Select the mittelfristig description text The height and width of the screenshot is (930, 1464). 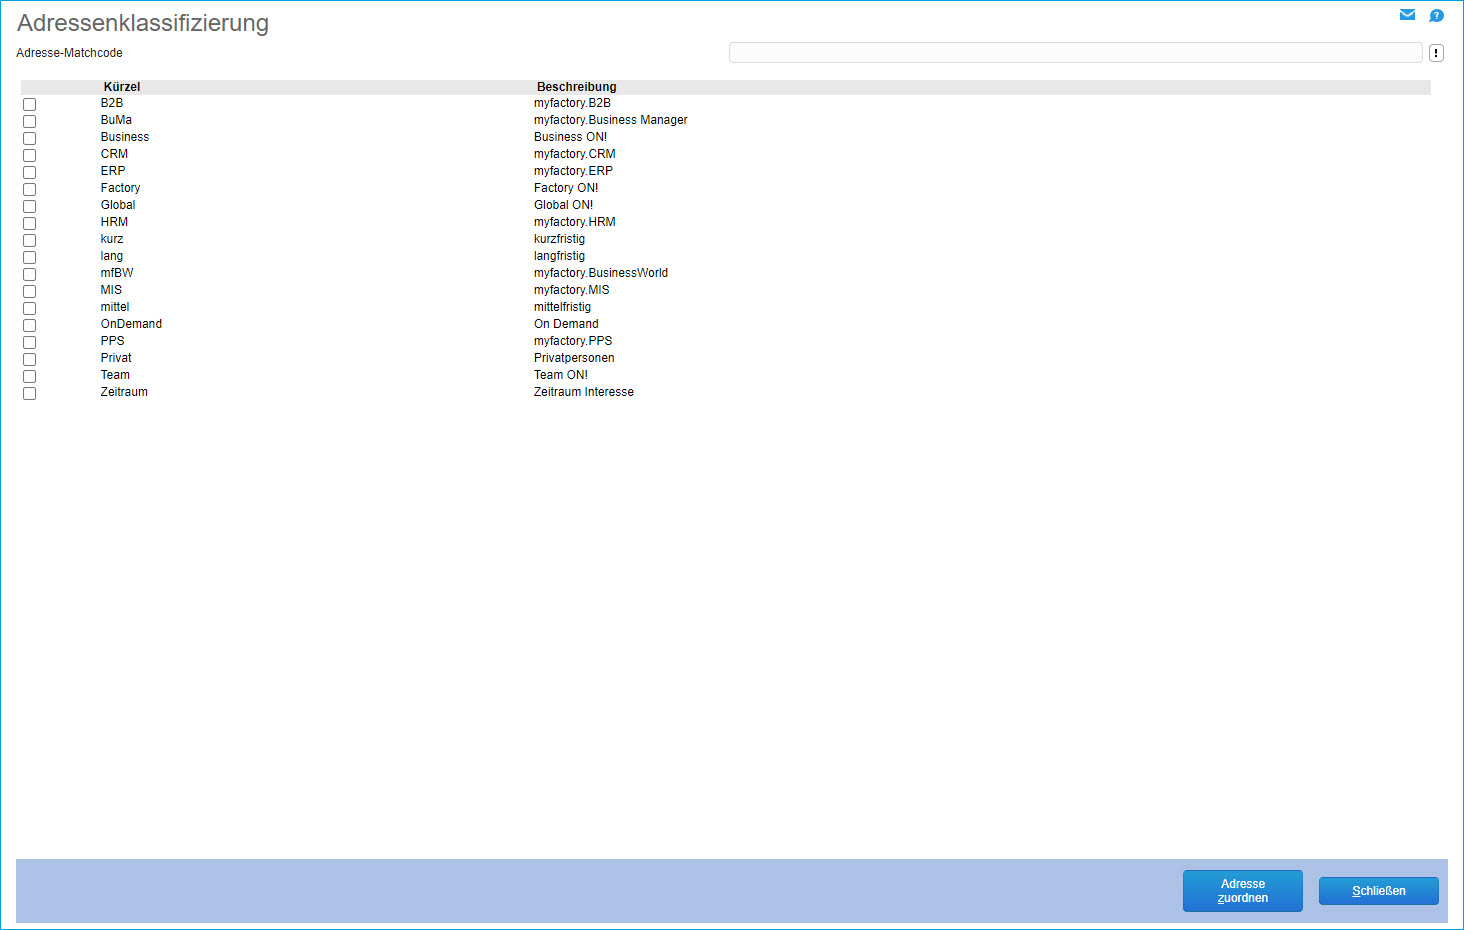(562, 307)
